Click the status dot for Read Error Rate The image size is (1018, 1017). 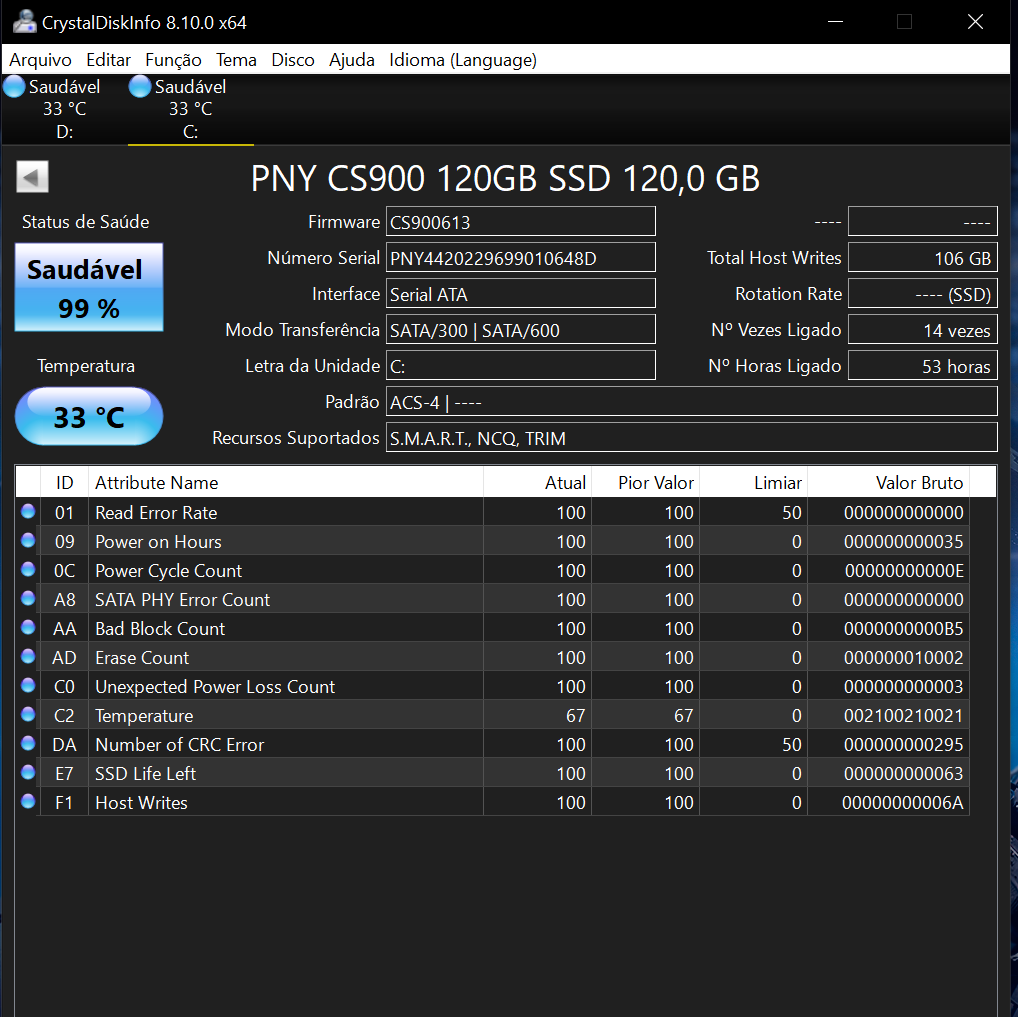pyautogui.click(x=28, y=511)
